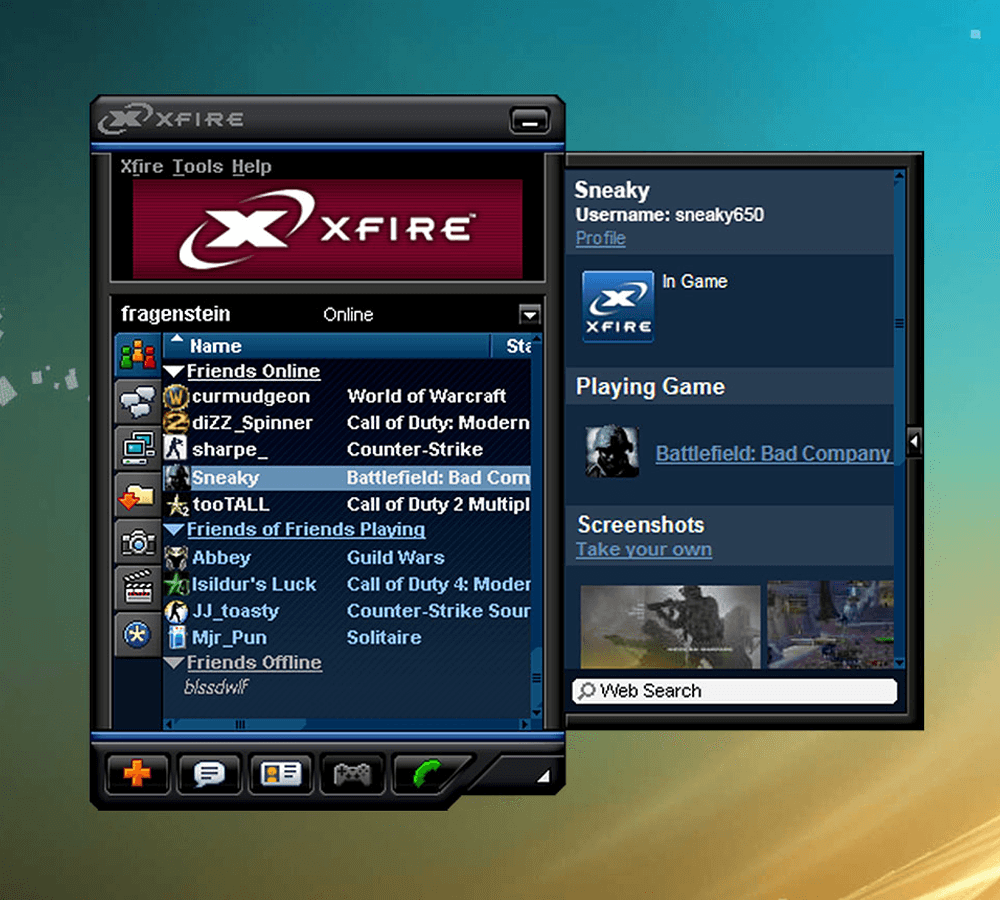Click the gamepad icon in bottom toolbar
1000x900 pixels.
[x=352, y=774]
